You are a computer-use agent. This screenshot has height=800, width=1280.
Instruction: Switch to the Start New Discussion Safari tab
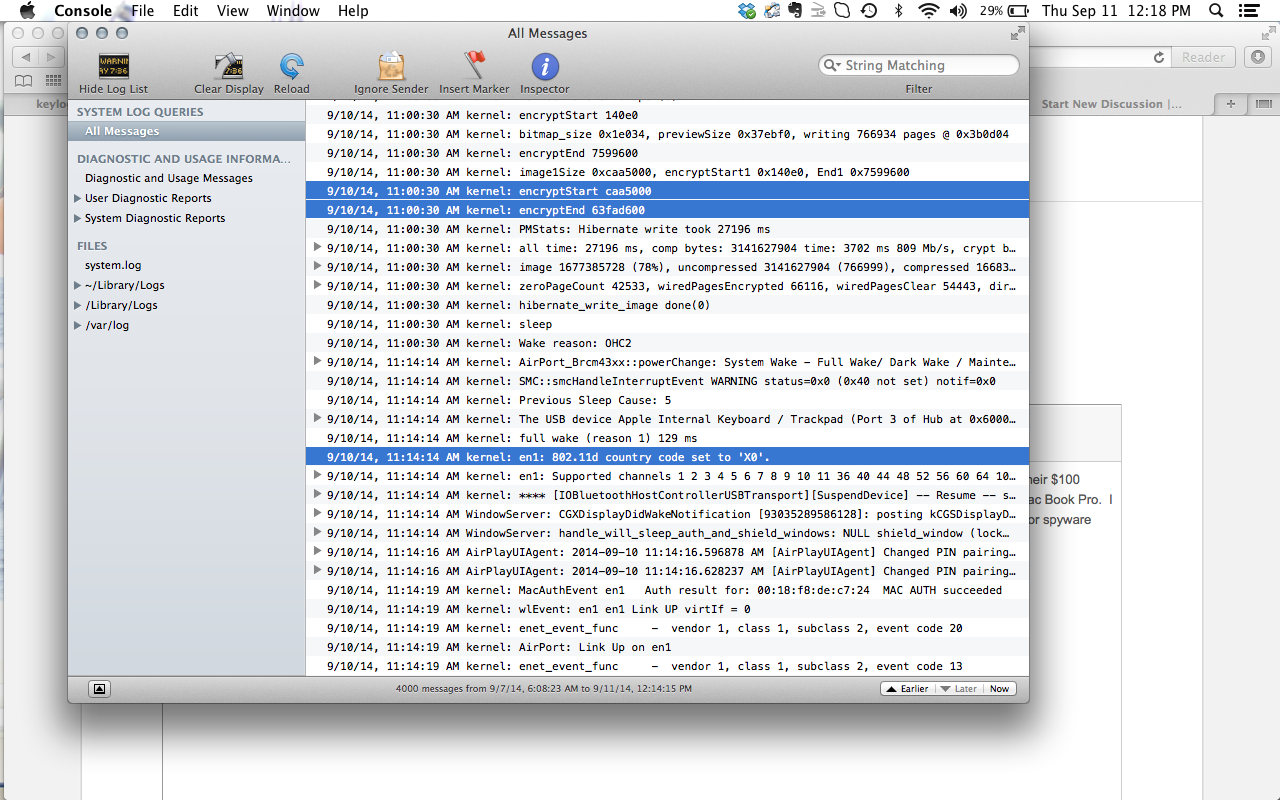click(1110, 104)
